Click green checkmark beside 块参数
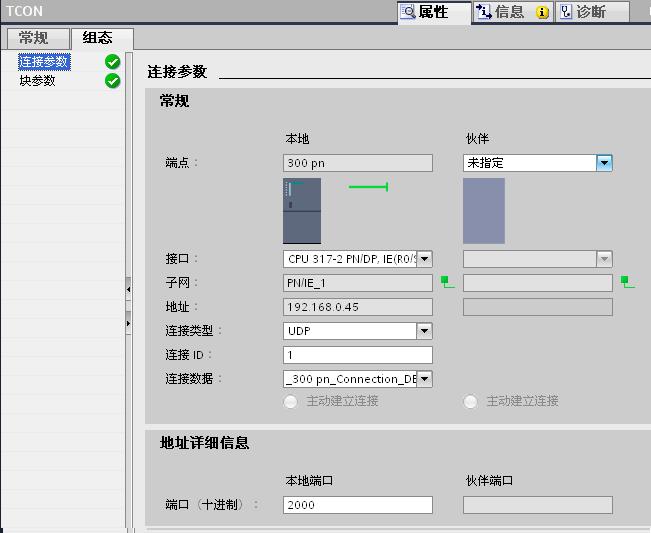The width and height of the screenshot is (651, 533). click(113, 81)
